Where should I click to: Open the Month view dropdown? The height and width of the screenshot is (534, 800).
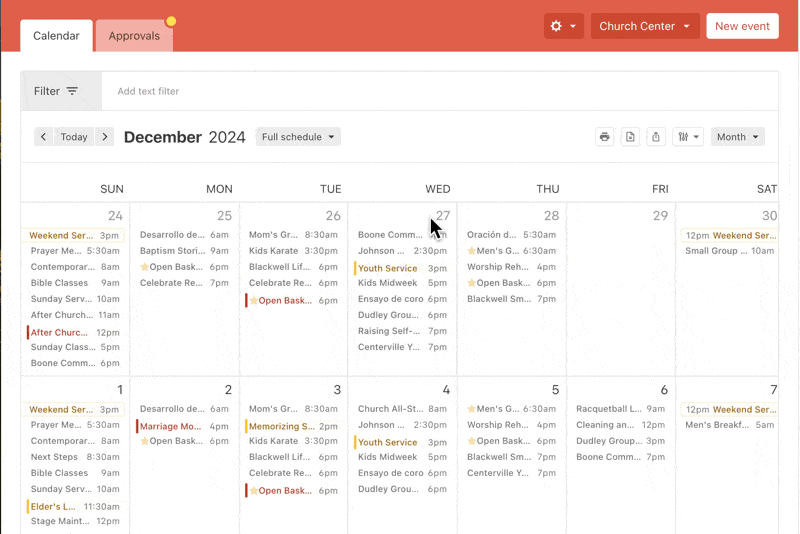[737, 137]
